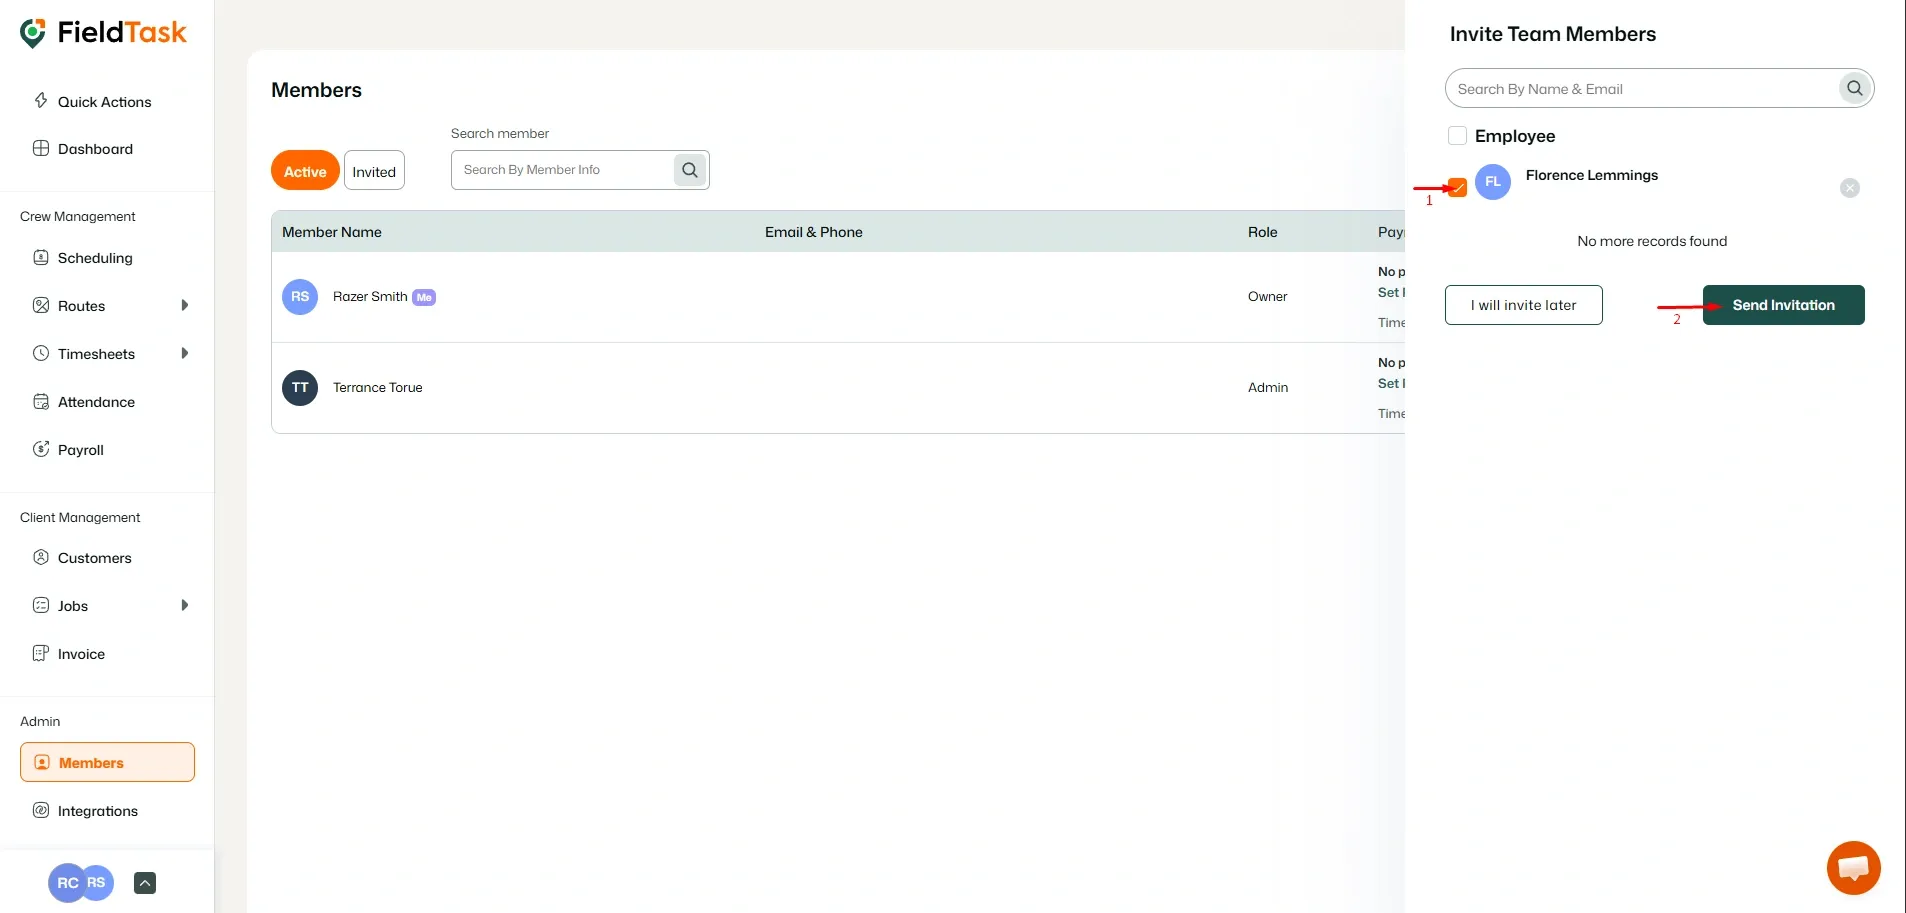1906x913 pixels.
Task: Click the Send Invitation button
Action: coord(1784,304)
